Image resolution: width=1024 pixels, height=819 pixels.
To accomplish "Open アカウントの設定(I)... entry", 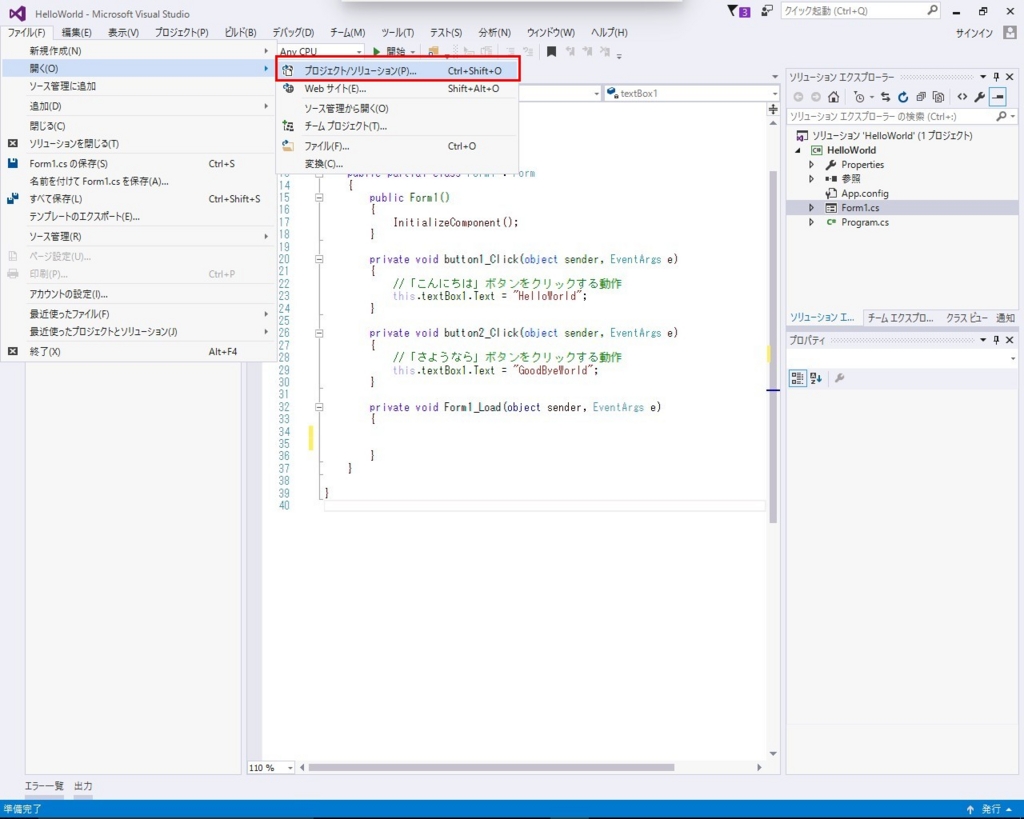I will 138,294.
